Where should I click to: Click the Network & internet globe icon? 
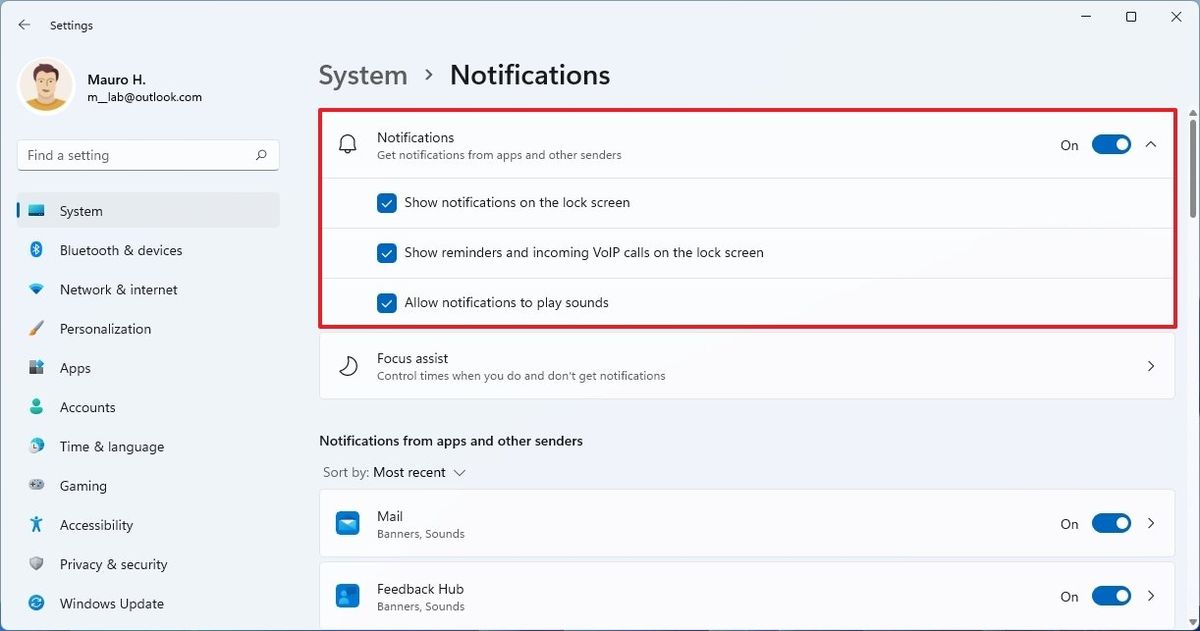coord(35,289)
